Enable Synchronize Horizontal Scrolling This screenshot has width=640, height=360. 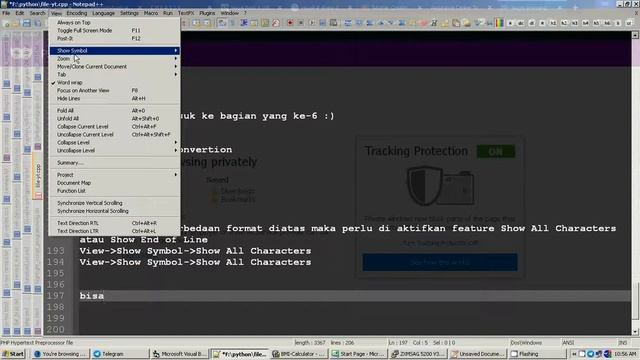coord(114,211)
